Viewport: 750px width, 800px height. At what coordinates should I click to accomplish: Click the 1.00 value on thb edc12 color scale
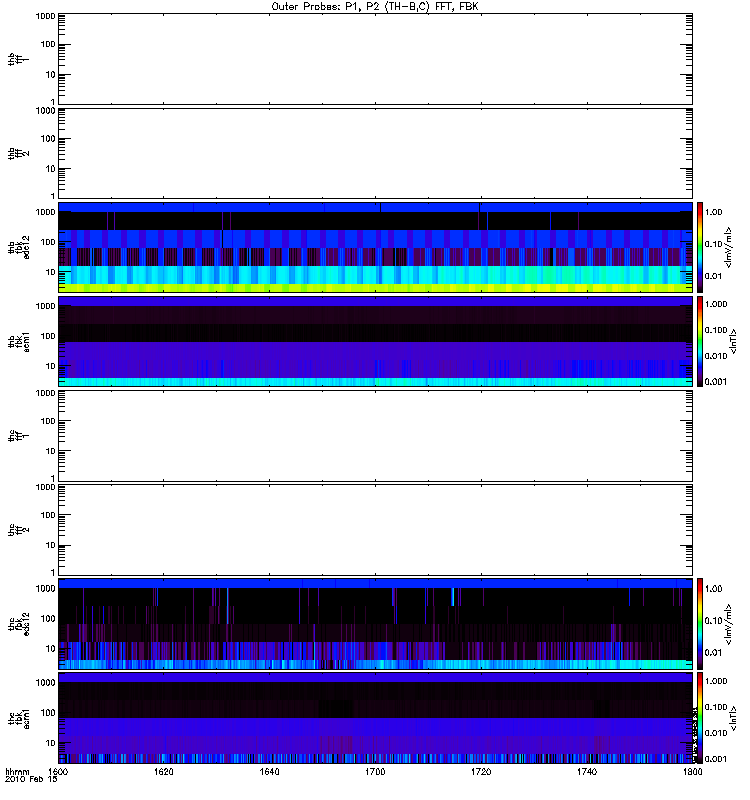[713, 212]
